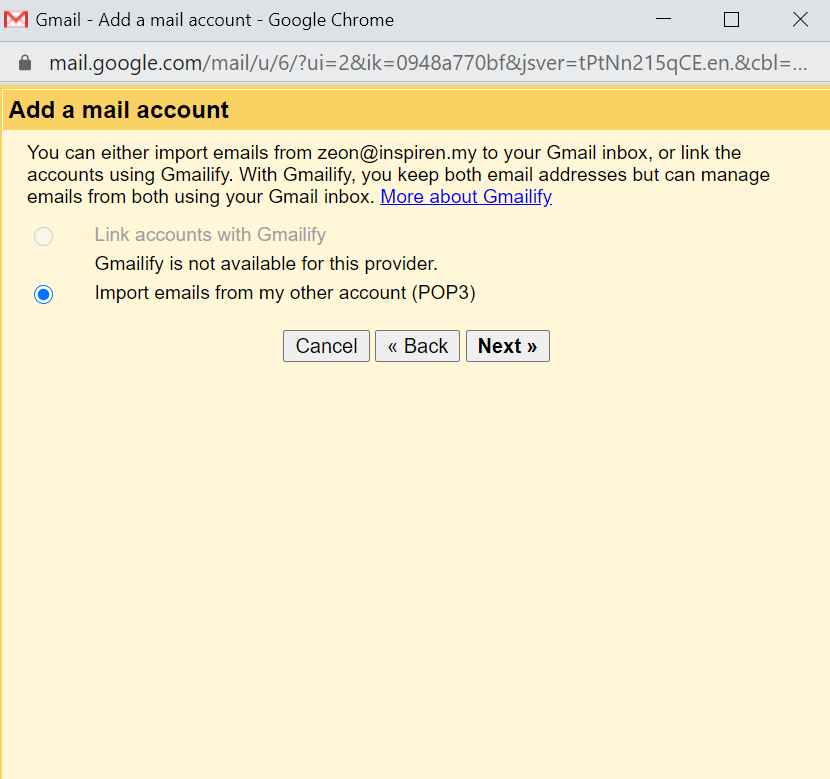Click the disabled Link accounts with Gmailify radio
The image size is (830, 779).
click(43, 236)
